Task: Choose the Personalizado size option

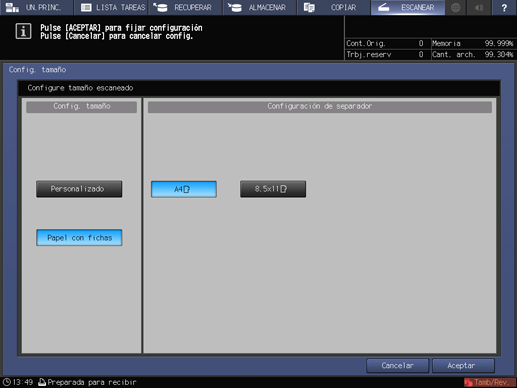Action: pyautogui.click(x=79, y=189)
